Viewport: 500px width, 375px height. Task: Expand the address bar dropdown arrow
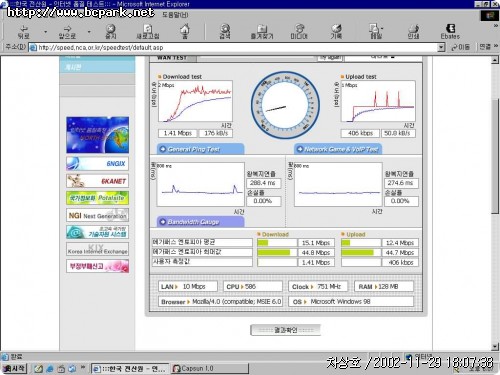(x=441, y=47)
